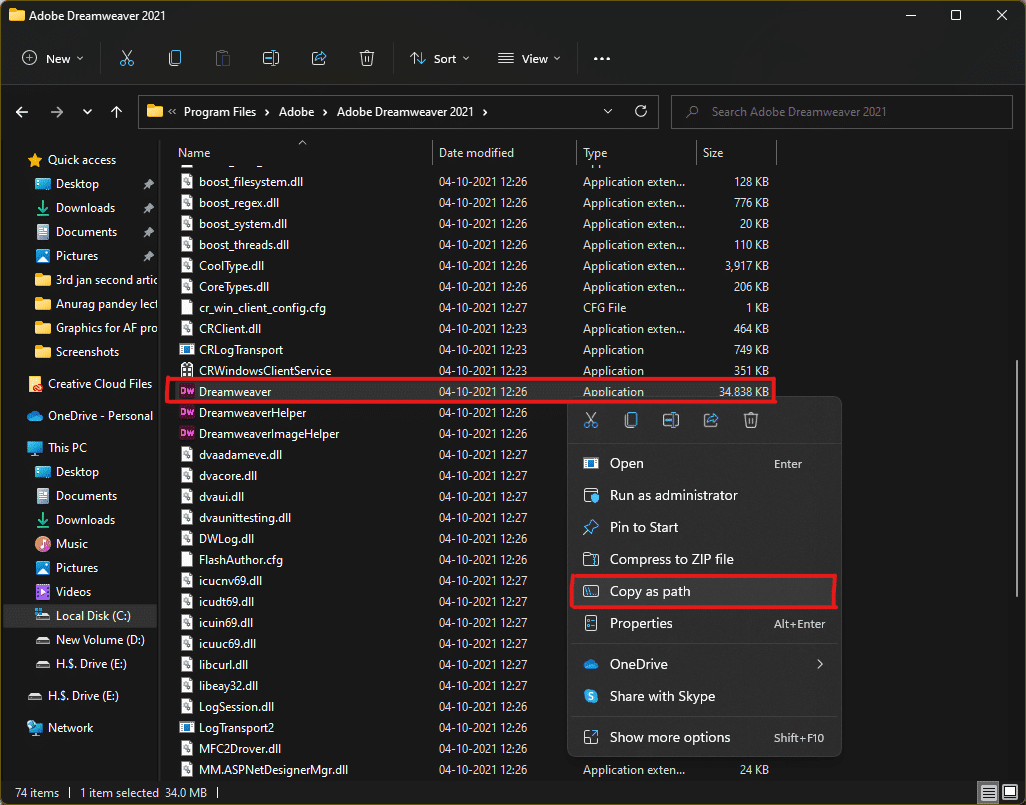Screen dimensions: 1026x805
Task: Click the Copy icon in the context menu
Action: pyautogui.click(x=631, y=421)
